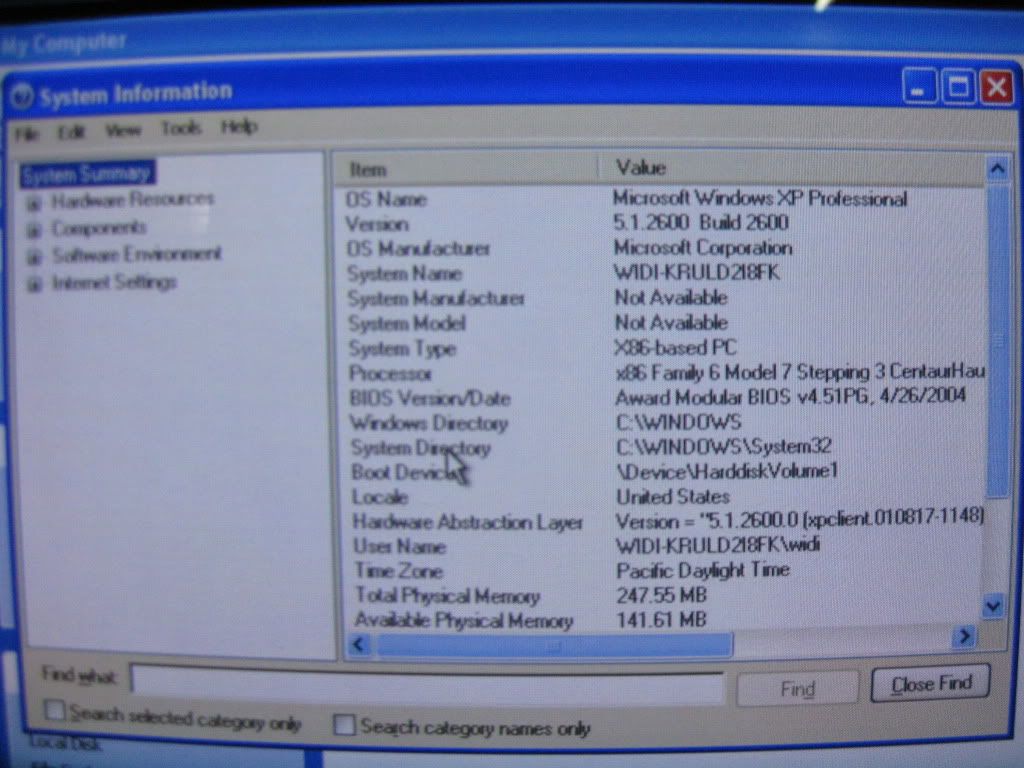This screenshot has height=768, width=1024.
Task: Expand the Hardware Resources node
Action: point(33,204)
